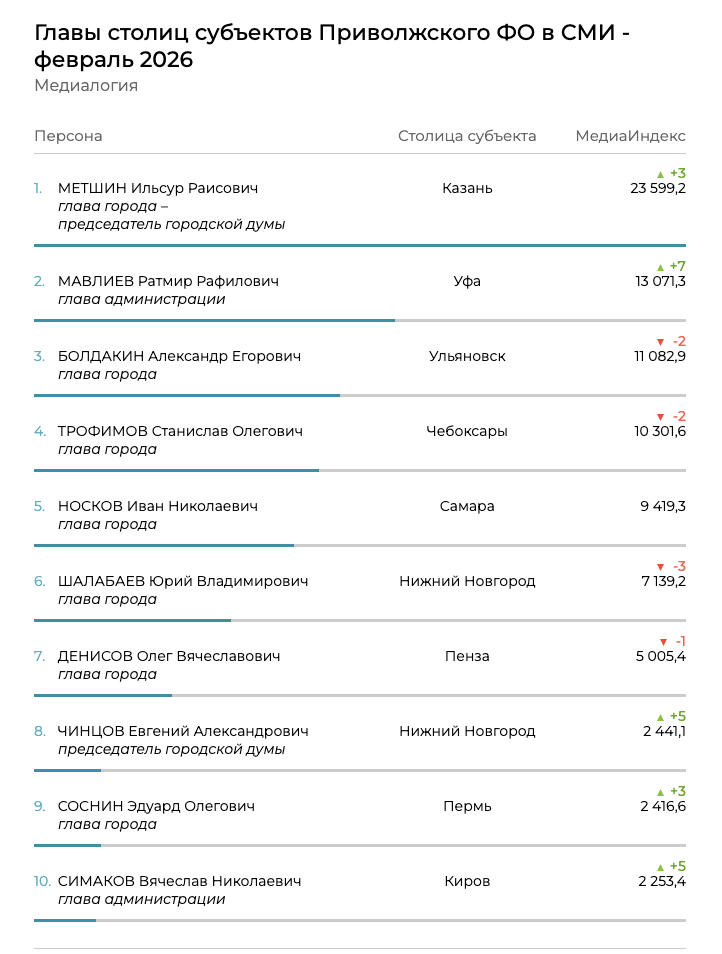722x954 pixels.
Task: Click the Медиалогия subtitle
Action: (x=86, y=86)
